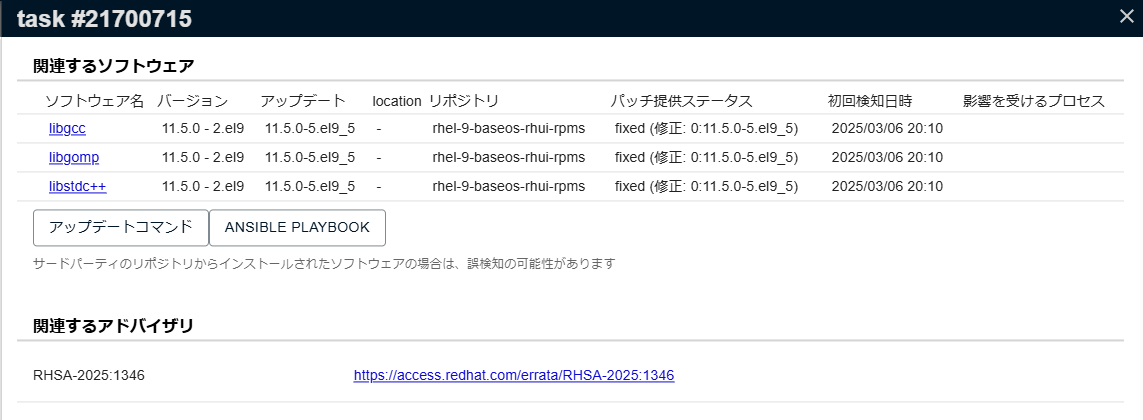
Task: Click the libstdc++ first detection date
Action: pos(887,187)
